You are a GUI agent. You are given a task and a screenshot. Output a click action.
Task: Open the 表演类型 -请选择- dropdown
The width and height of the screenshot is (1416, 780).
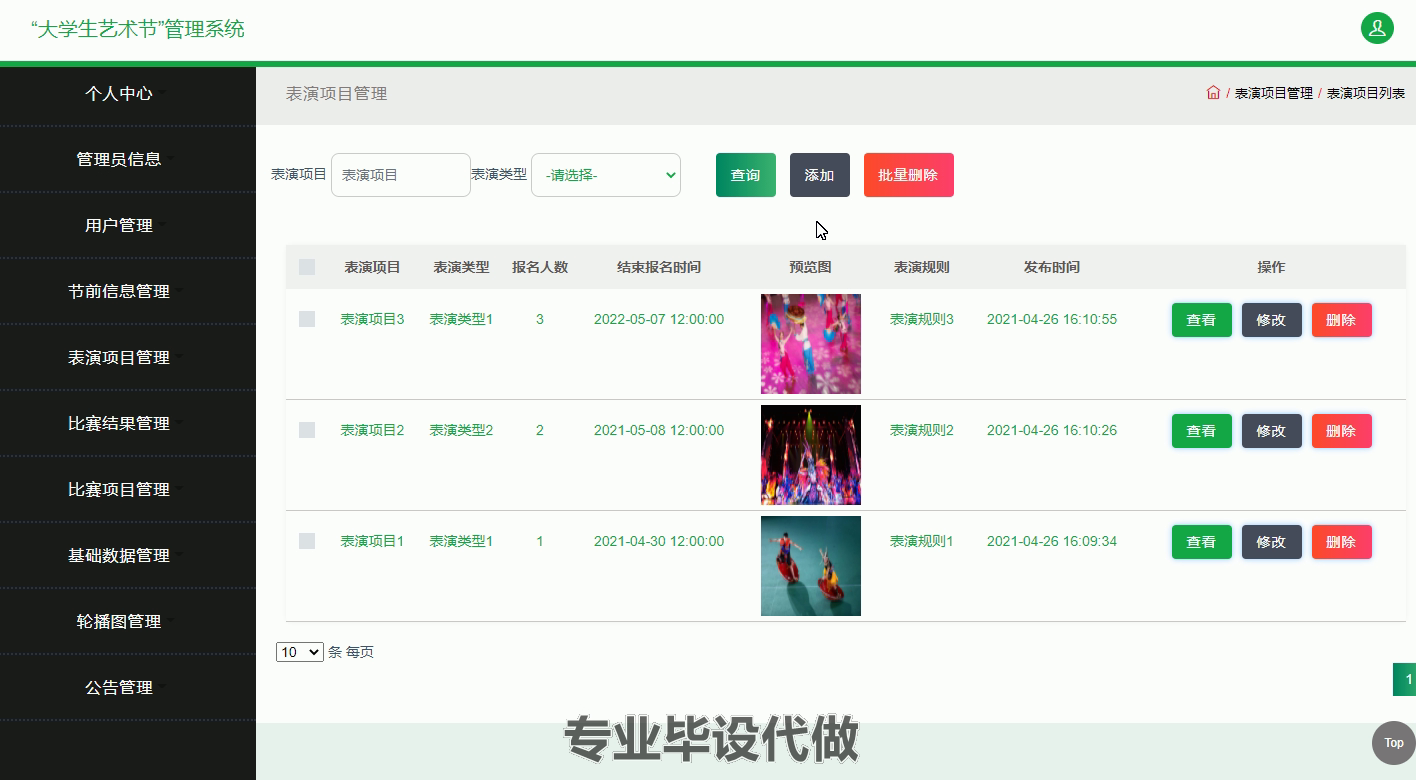coord(606,175)
